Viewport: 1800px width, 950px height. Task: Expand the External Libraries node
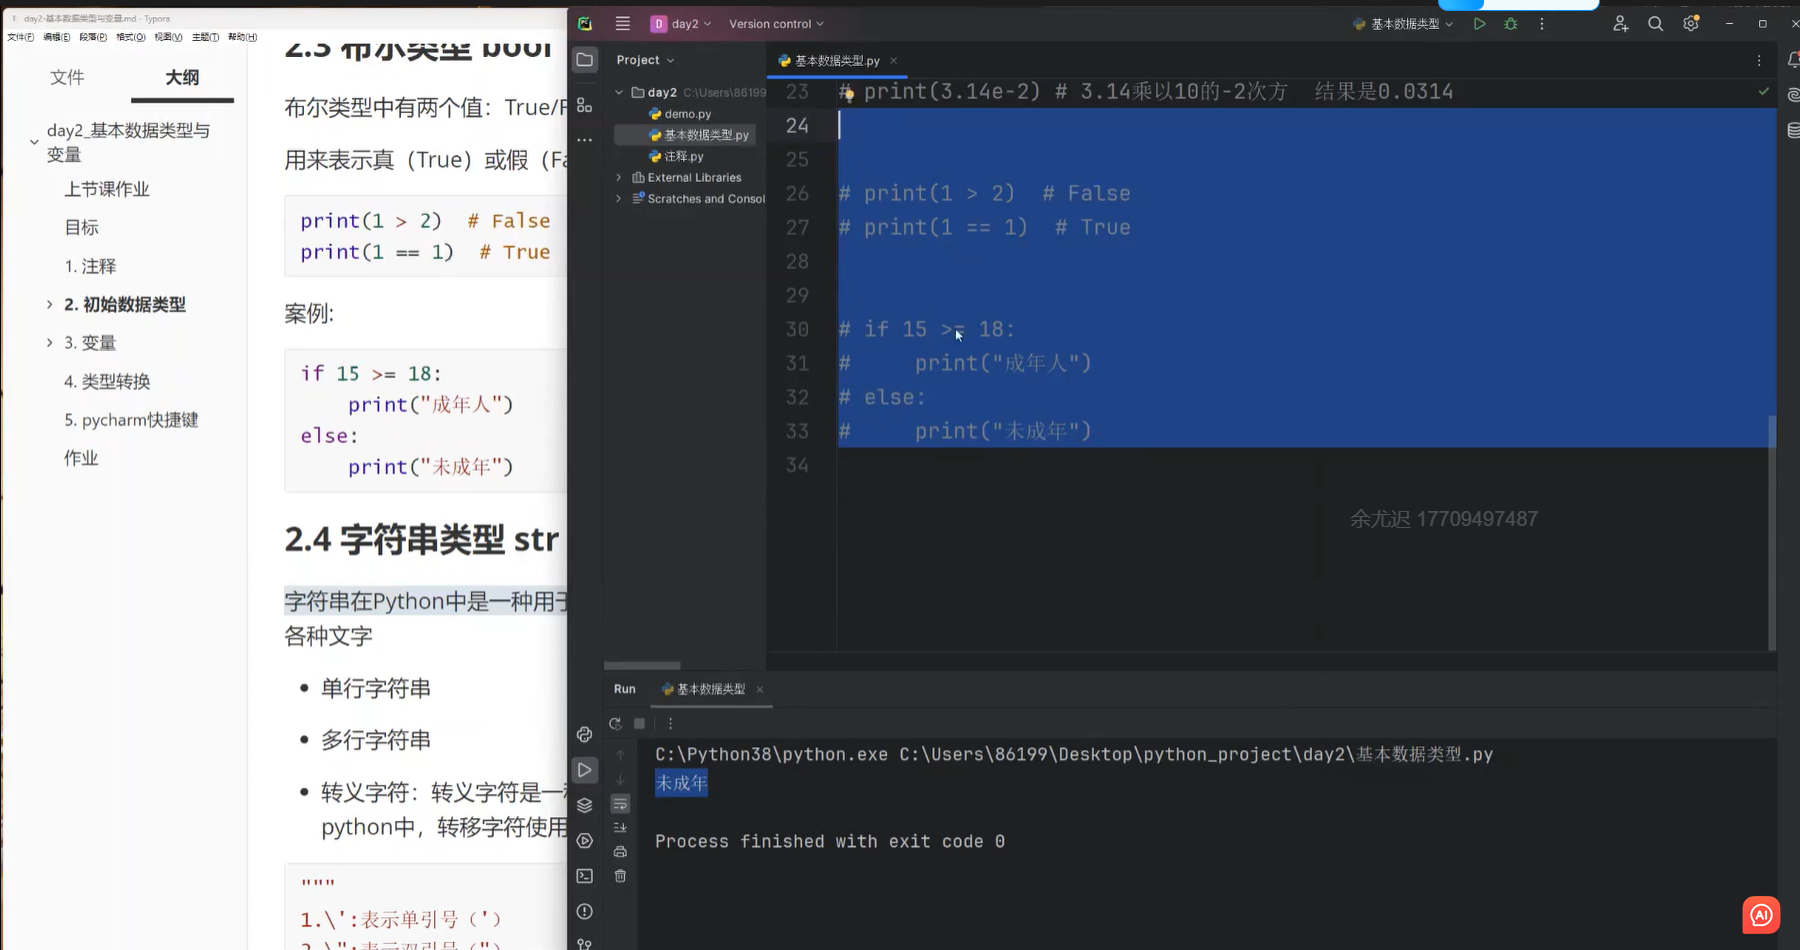(619, 177)
